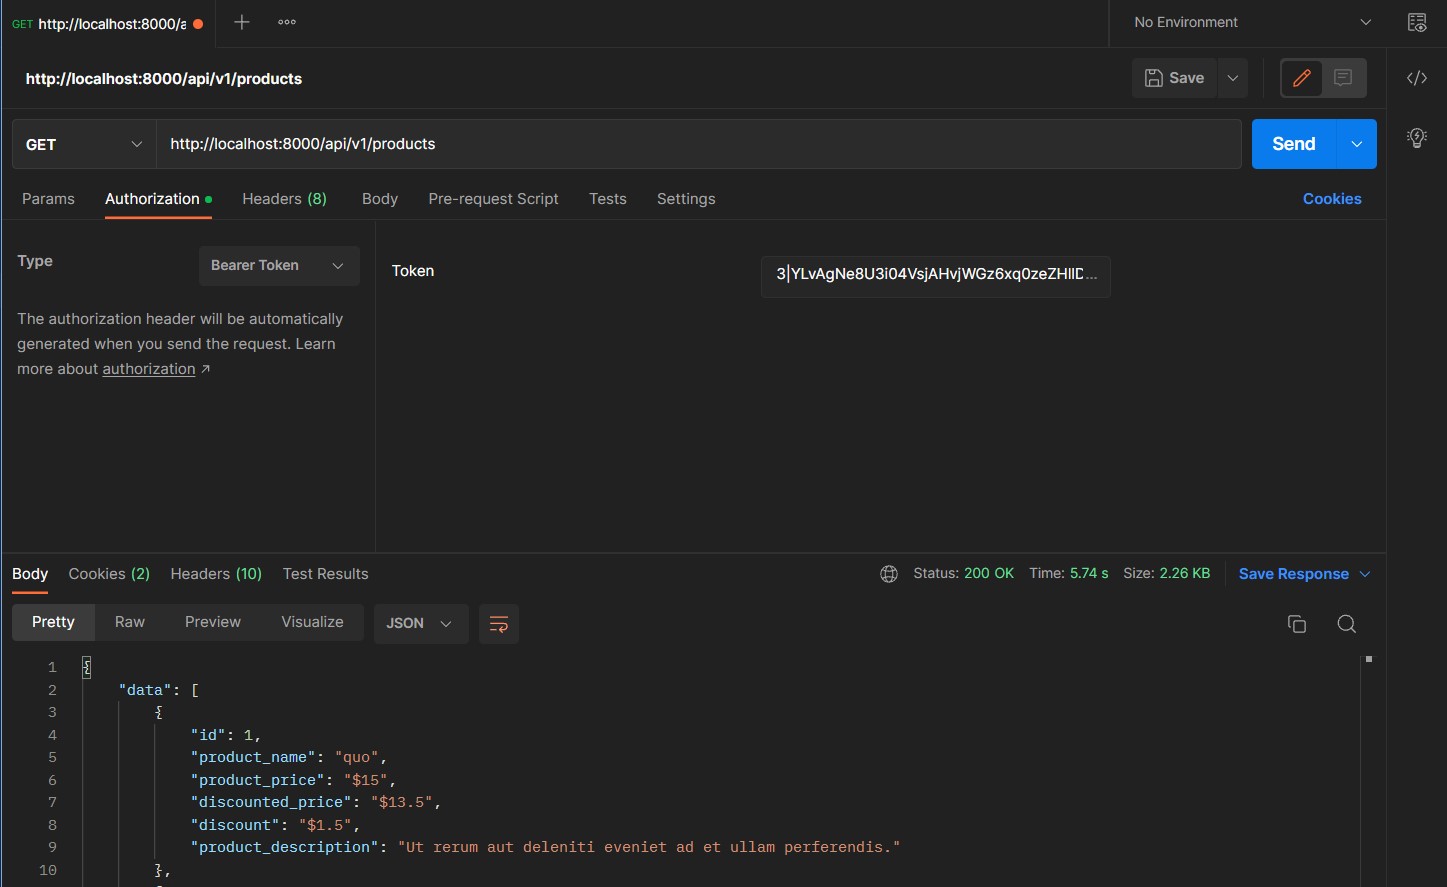Viewport: 1447px width, 887px height.
Task: Open the GET method dropdown
Action: 84,144
